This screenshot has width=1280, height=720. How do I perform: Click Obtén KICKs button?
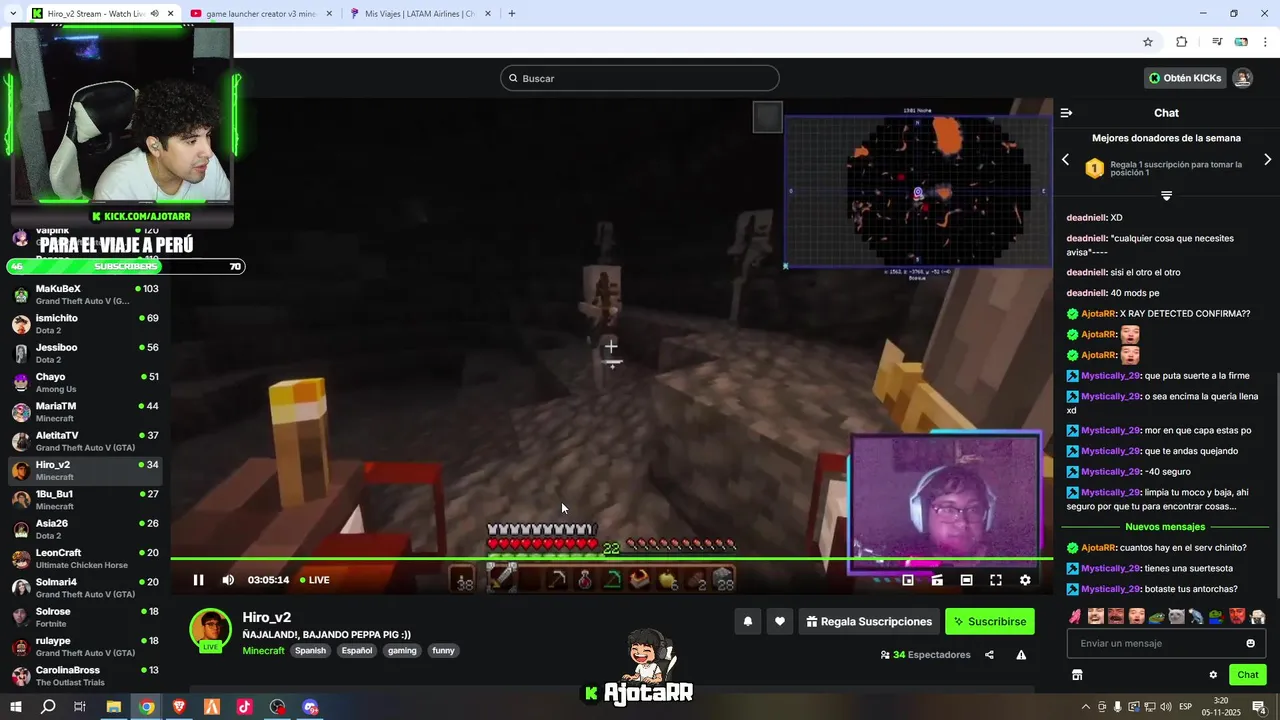pyautogui.click(x=1185, y=78)
